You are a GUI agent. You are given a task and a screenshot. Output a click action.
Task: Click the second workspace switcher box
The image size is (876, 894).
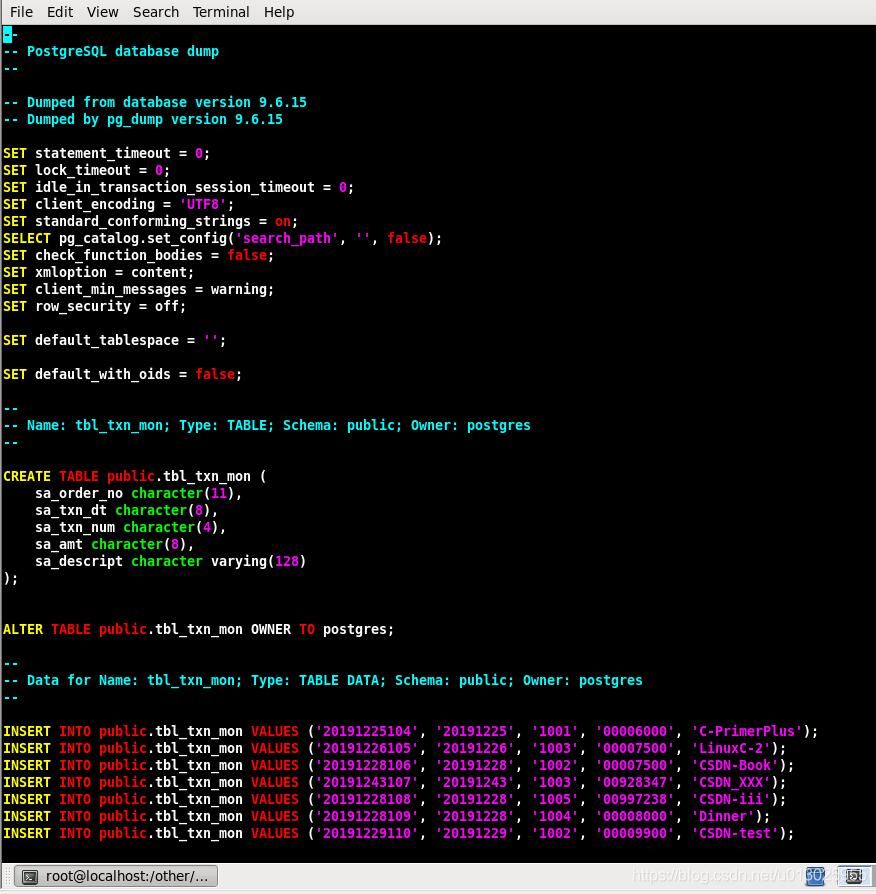click(x=854, y=877)
